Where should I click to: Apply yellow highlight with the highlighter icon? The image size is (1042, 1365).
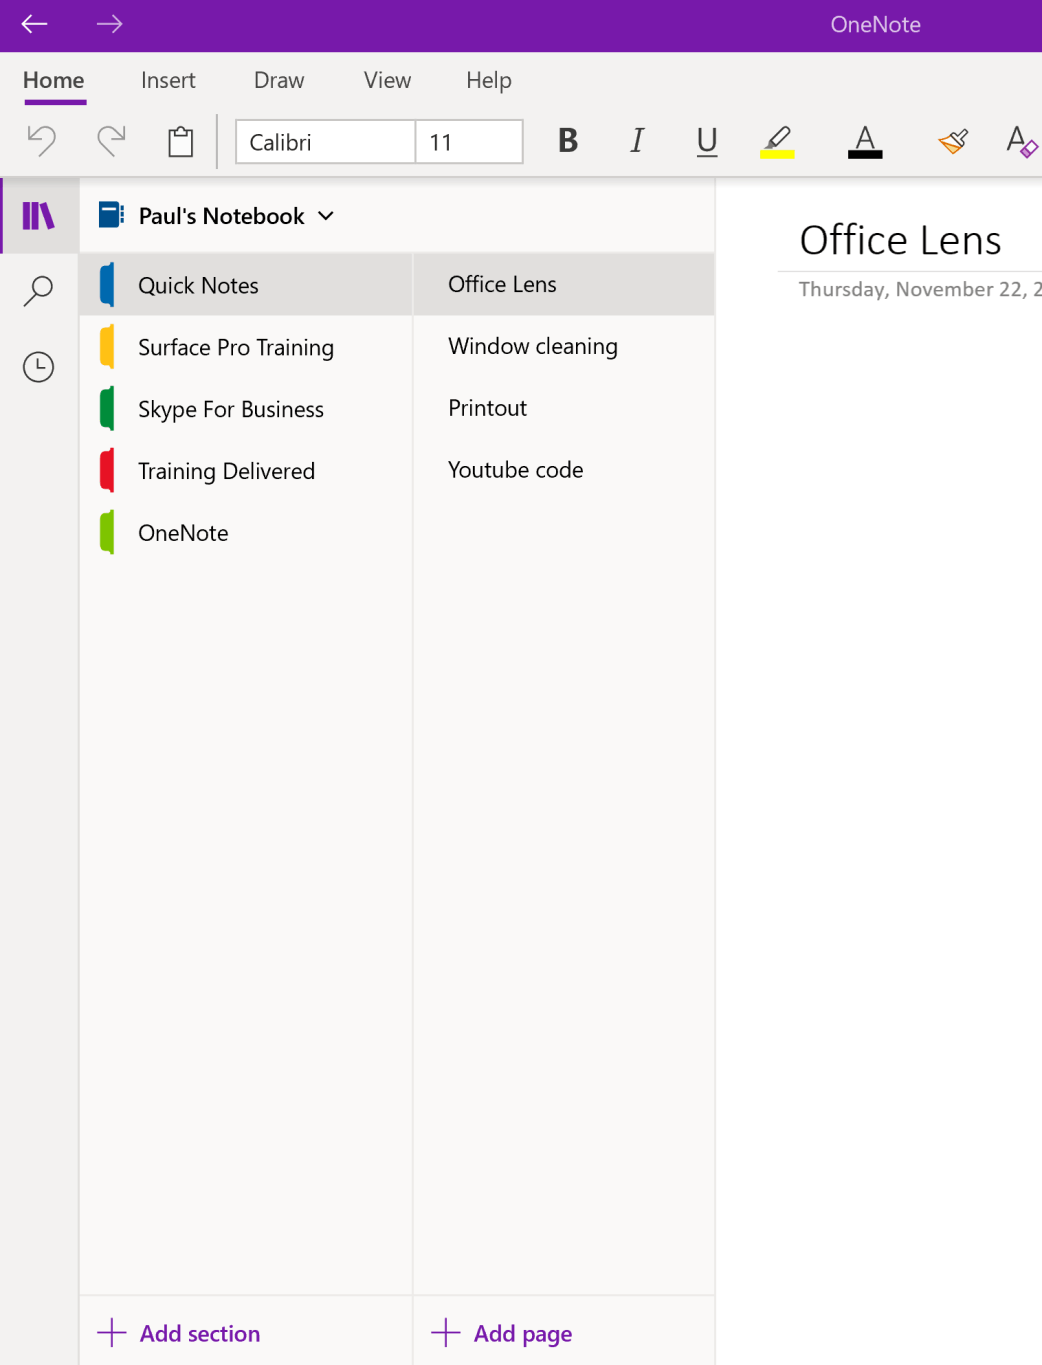pyautogui.click(x=778, y=141)
